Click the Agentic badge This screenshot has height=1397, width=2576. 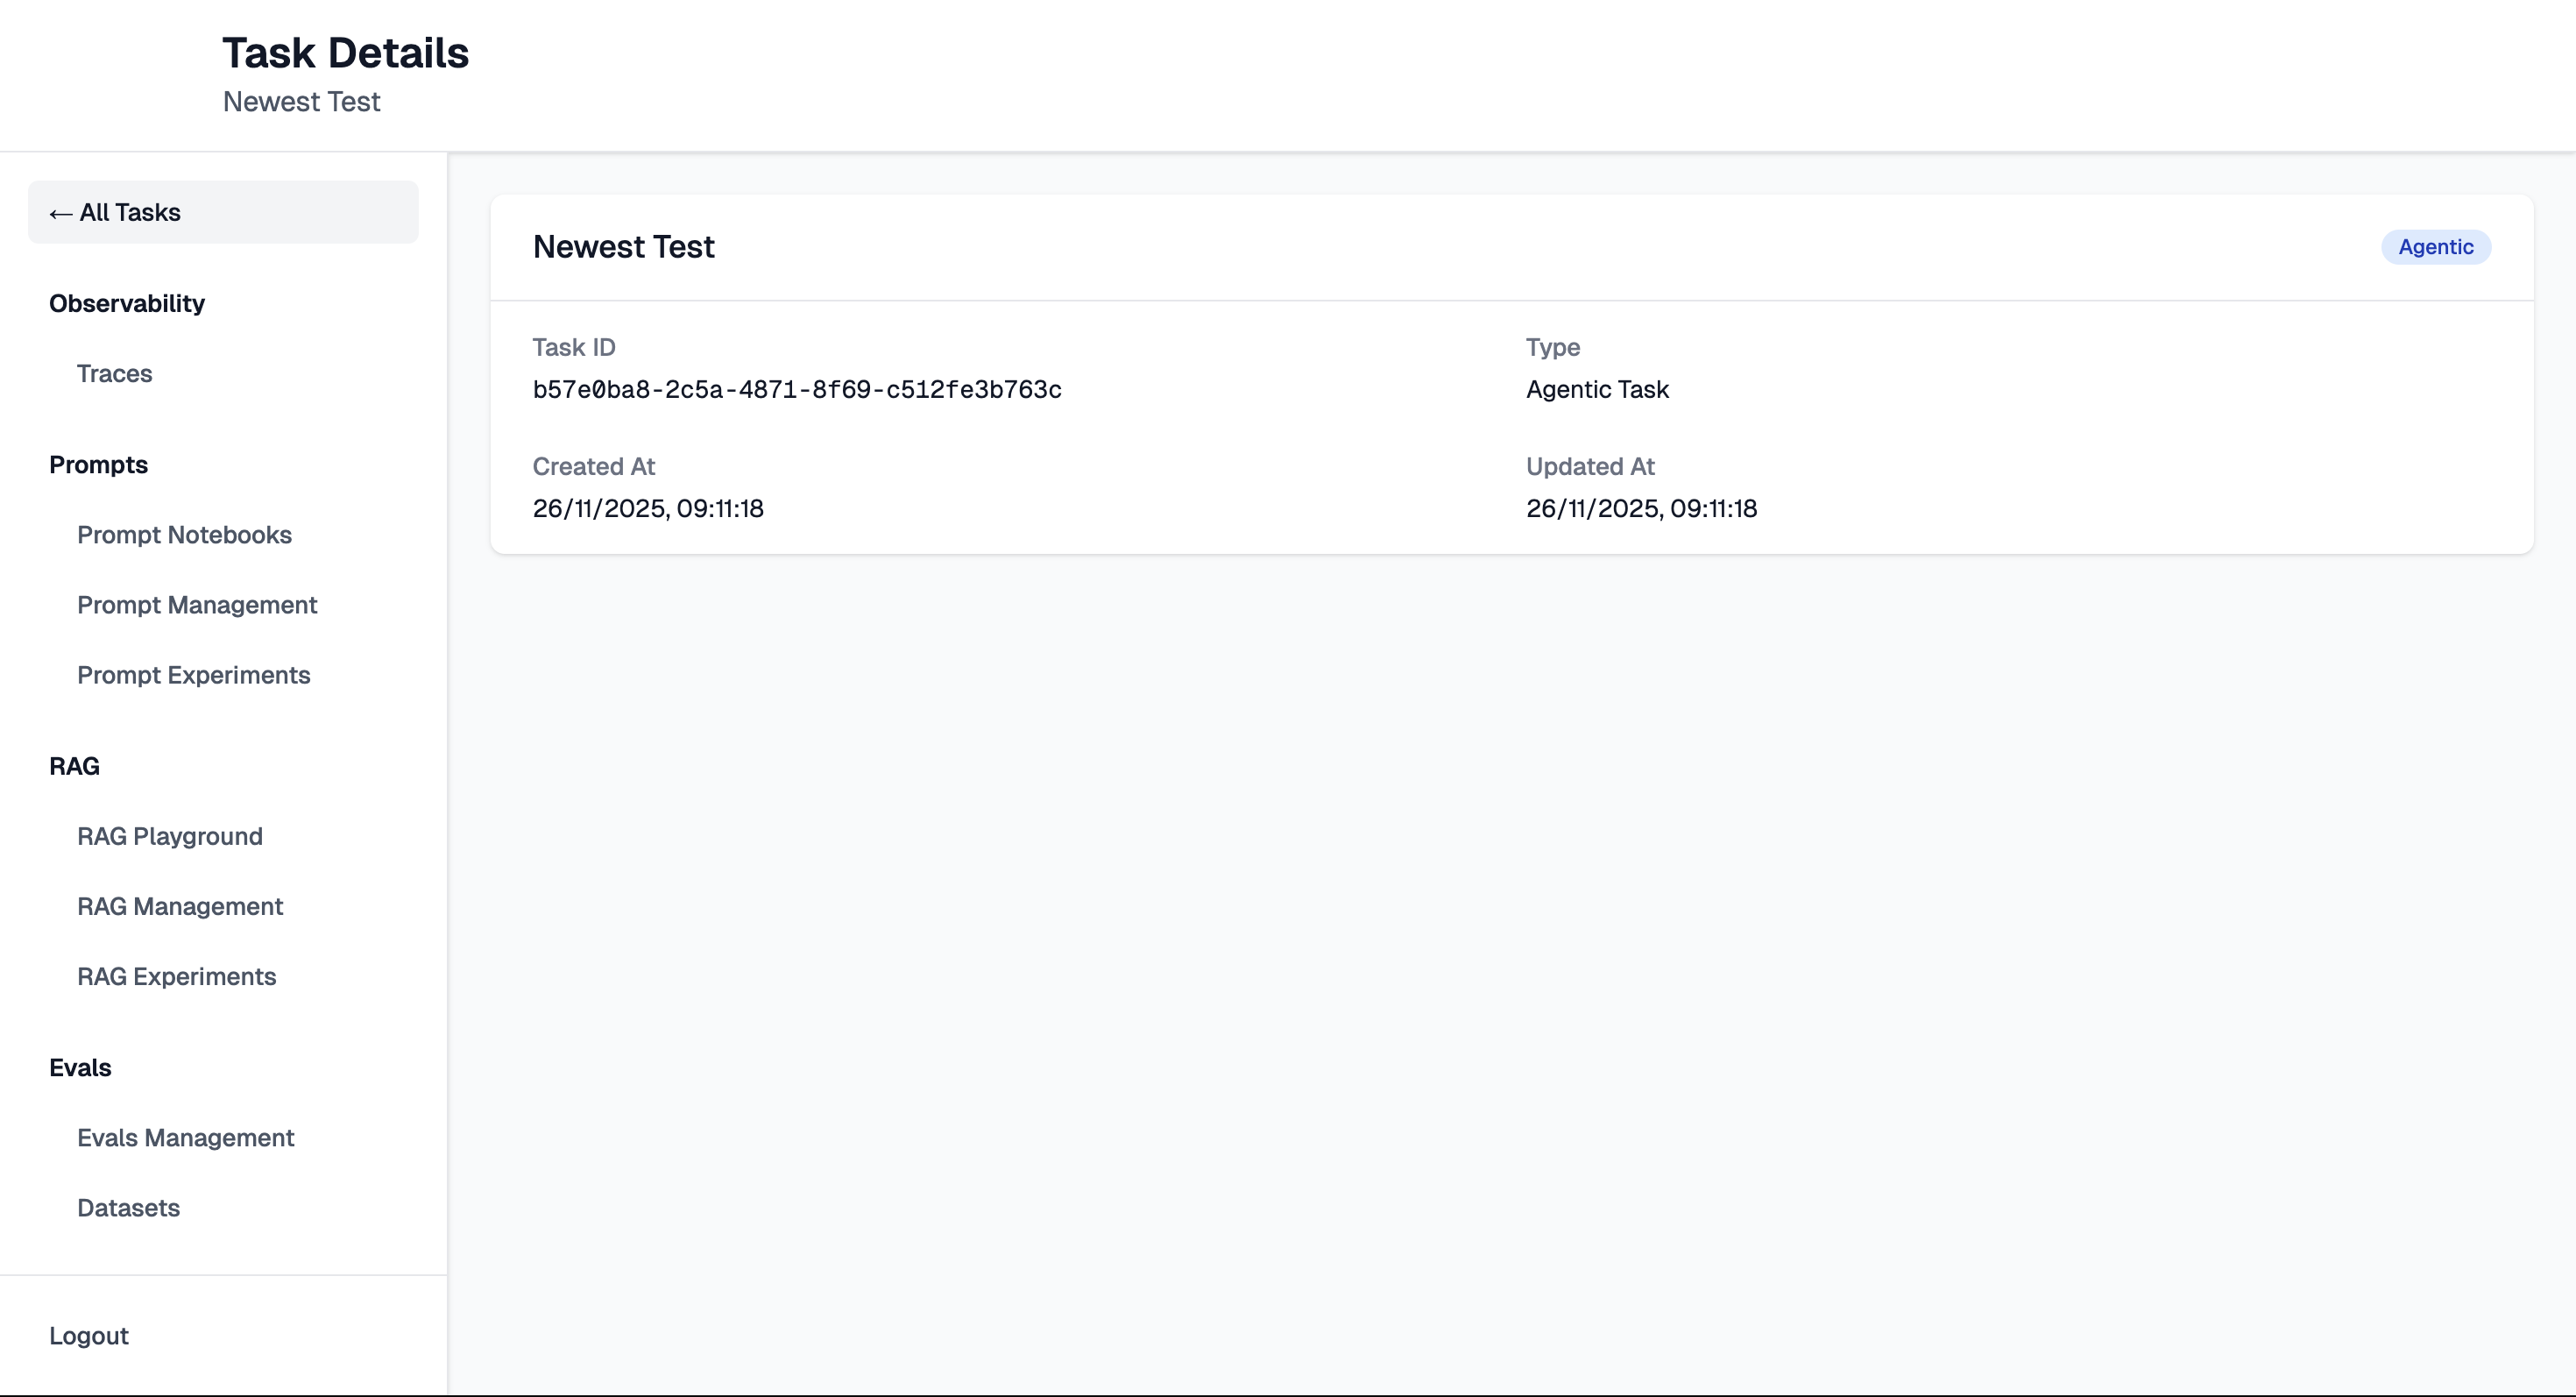click(2435, 247)
